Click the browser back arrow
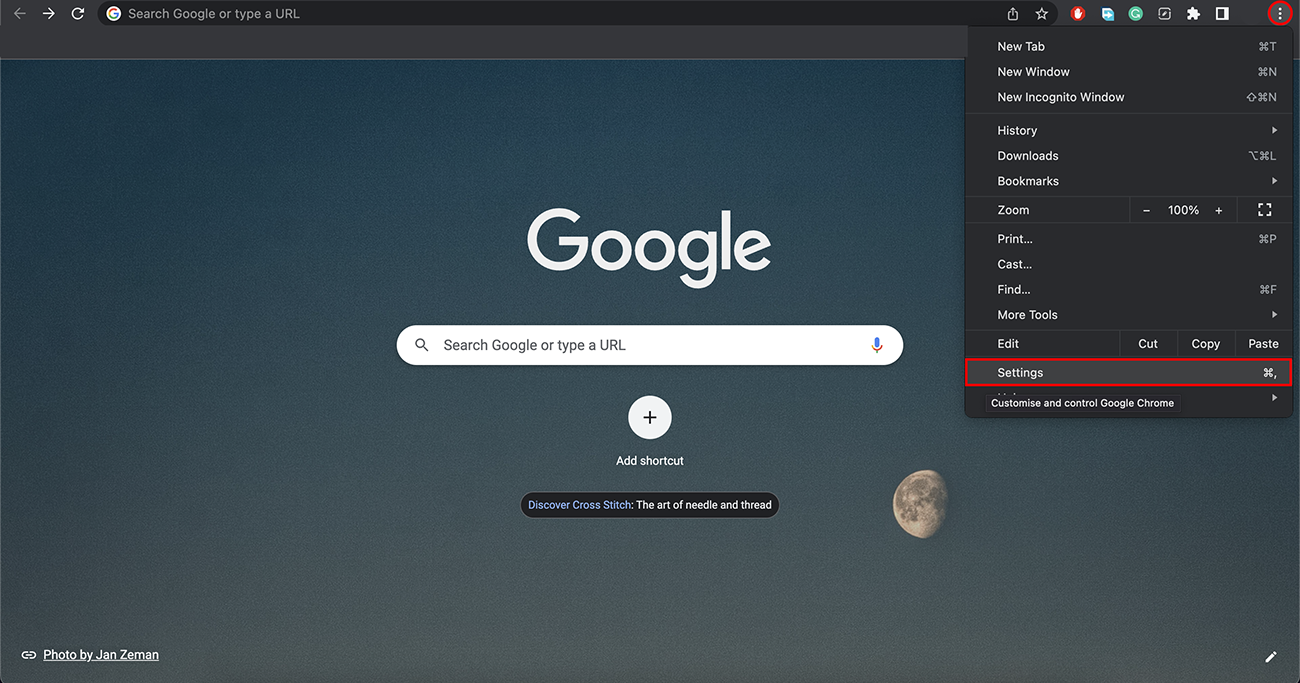Image resolution: width=1300 pixels, height=683 pixels. 19,14
